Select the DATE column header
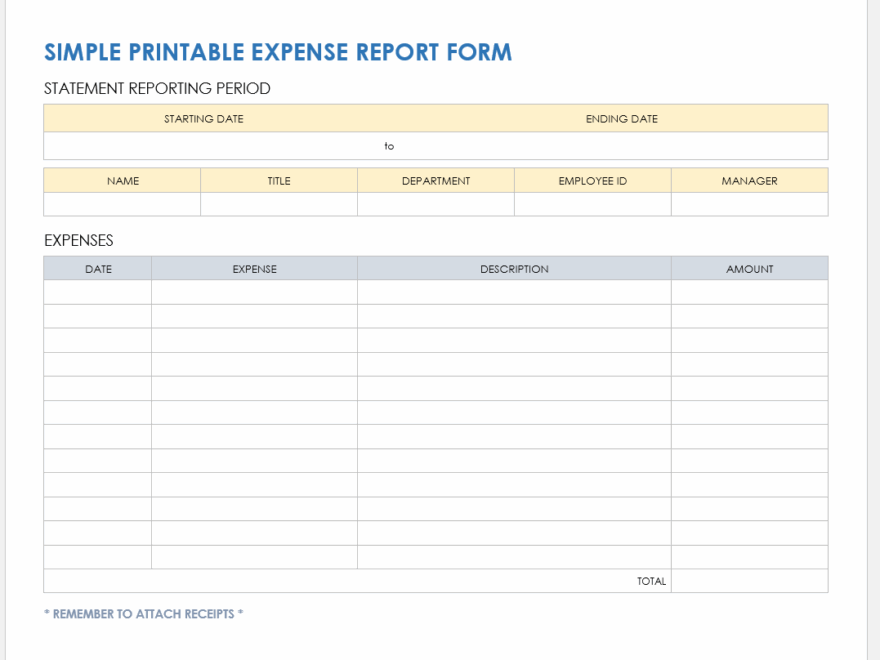 tap(97, 268)
